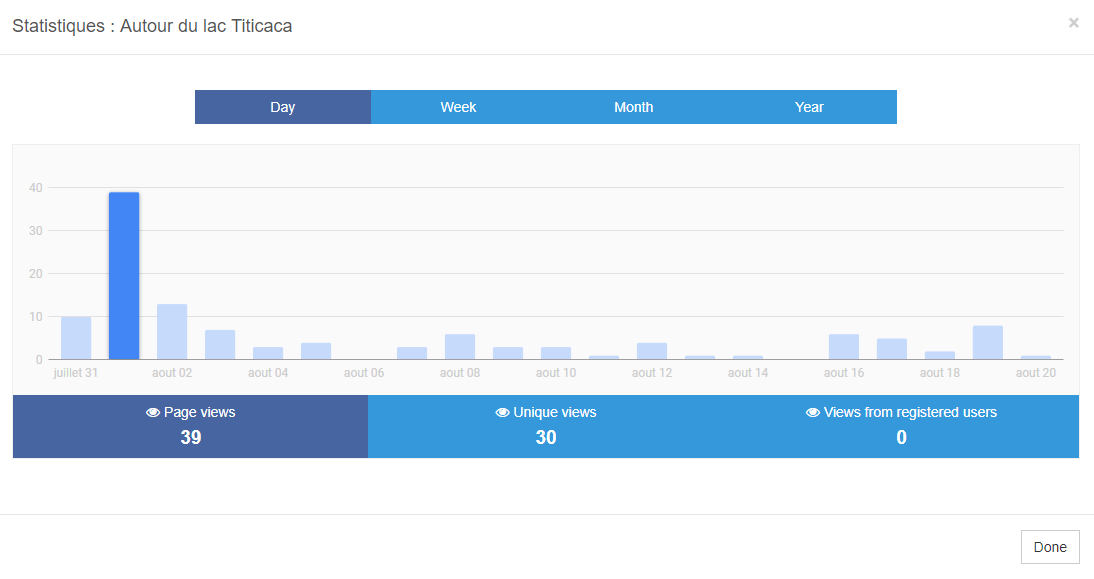
Task: Click the eye icon for Views from registered users
Action: pyautogui.click(x=812, y=412)
